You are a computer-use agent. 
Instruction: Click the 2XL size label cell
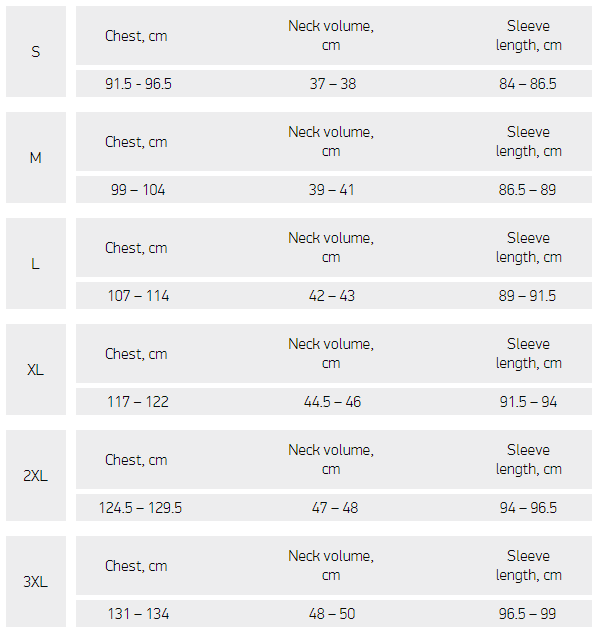(36, 475)
